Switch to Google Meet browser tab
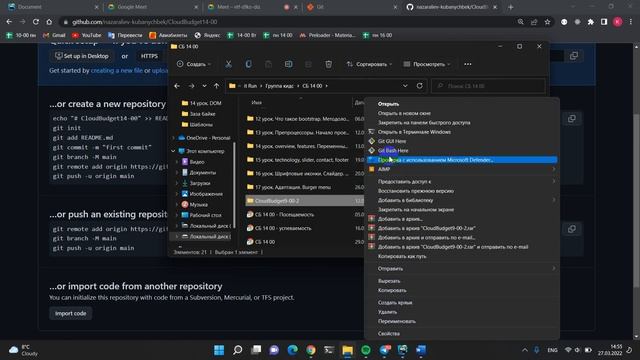This screenshot has width=640, height=360. (151, 7)
